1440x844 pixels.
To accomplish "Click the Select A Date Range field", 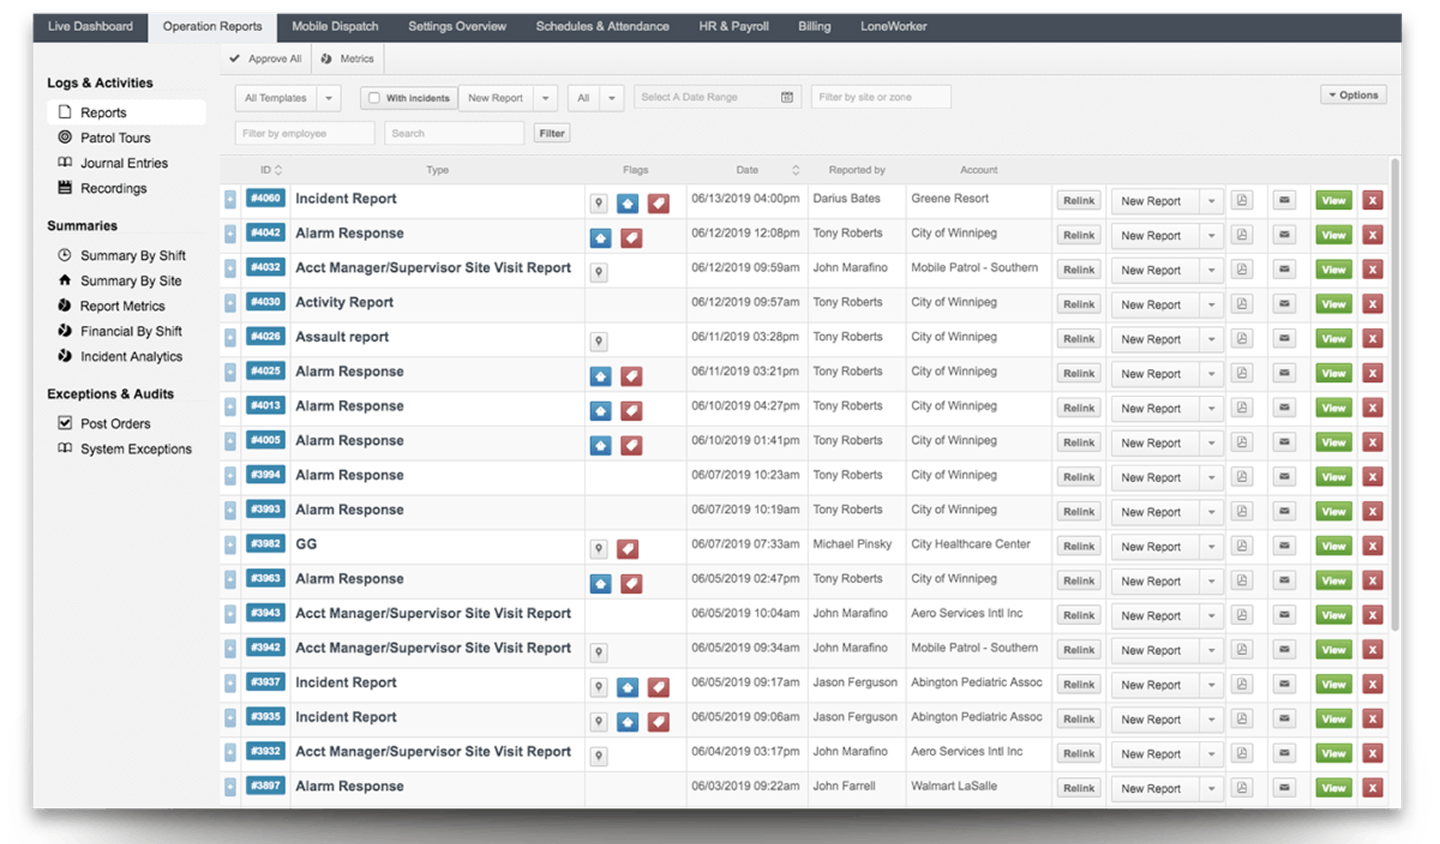I will [x=717, y=97].
